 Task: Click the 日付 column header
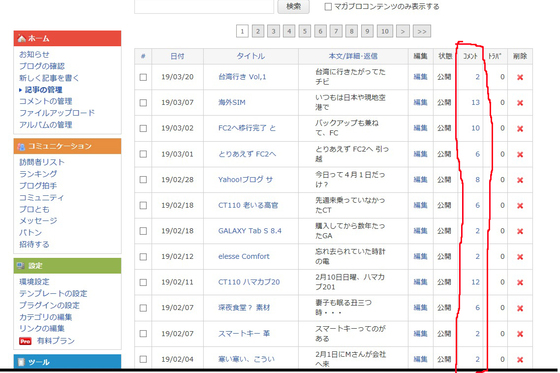[178, 56]
